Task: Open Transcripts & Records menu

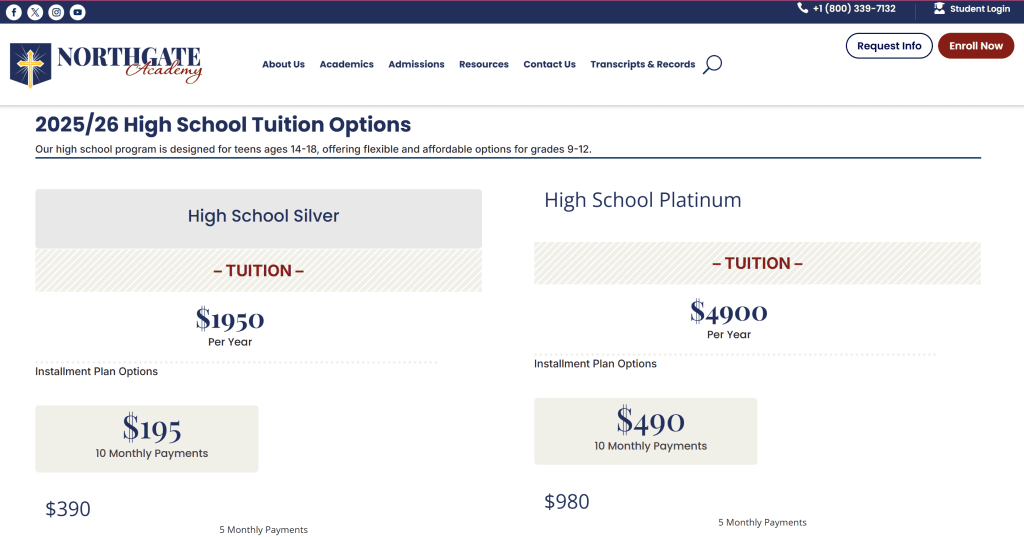Action: [642, 64]
